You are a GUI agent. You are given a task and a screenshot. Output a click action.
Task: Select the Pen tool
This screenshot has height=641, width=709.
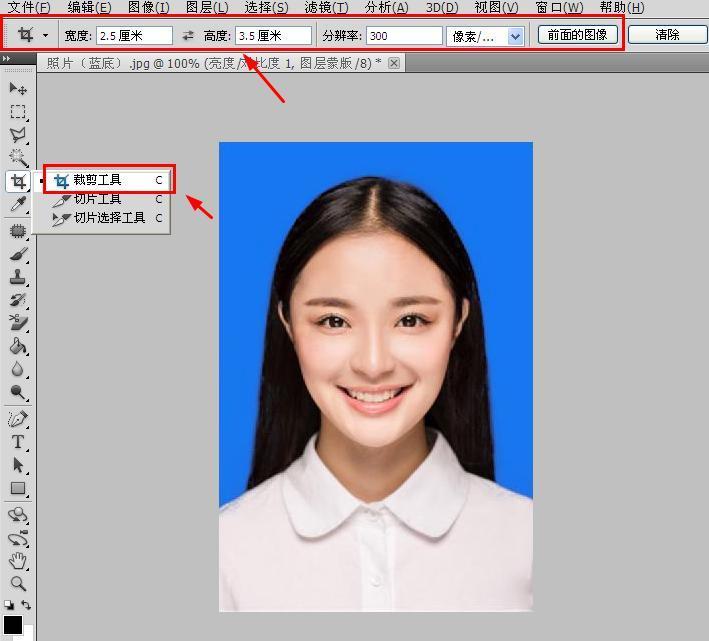coord(18,419)
